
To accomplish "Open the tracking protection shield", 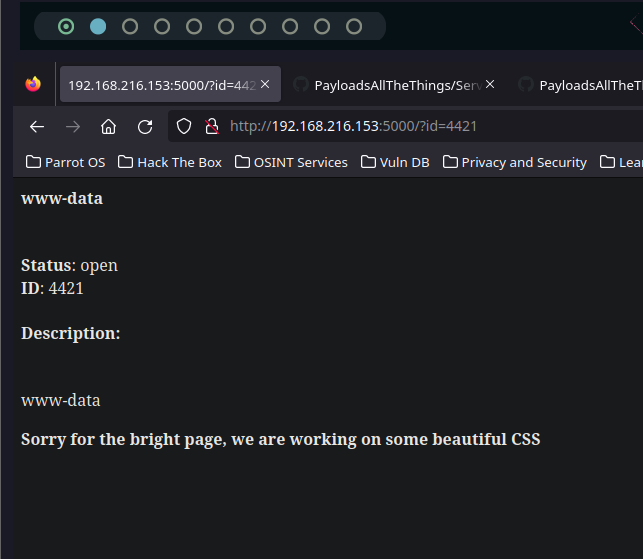I will [x=184, y=126].
